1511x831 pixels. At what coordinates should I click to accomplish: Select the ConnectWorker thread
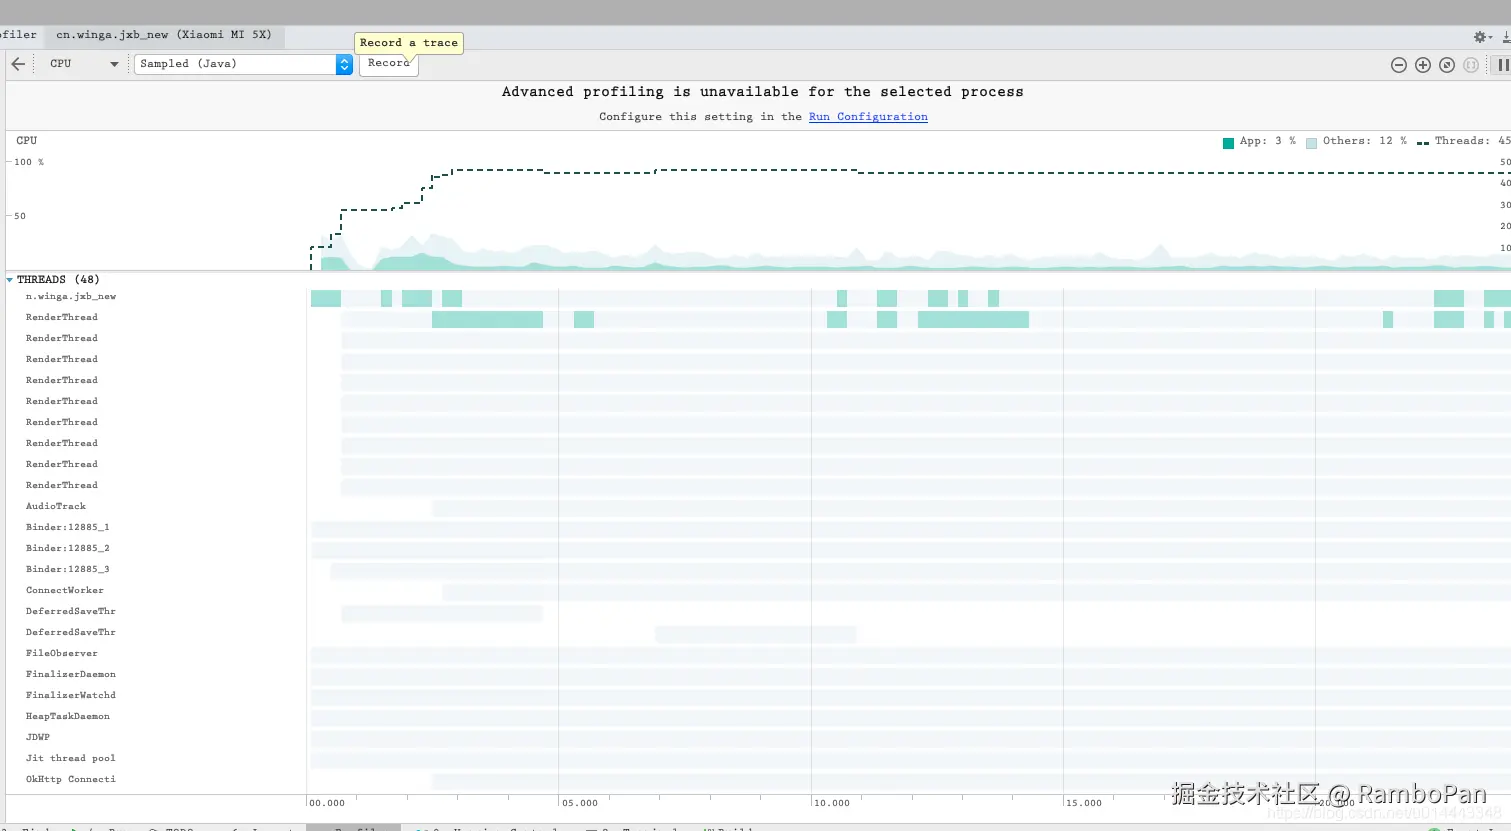pyautogui.click(x=65, y=591)
